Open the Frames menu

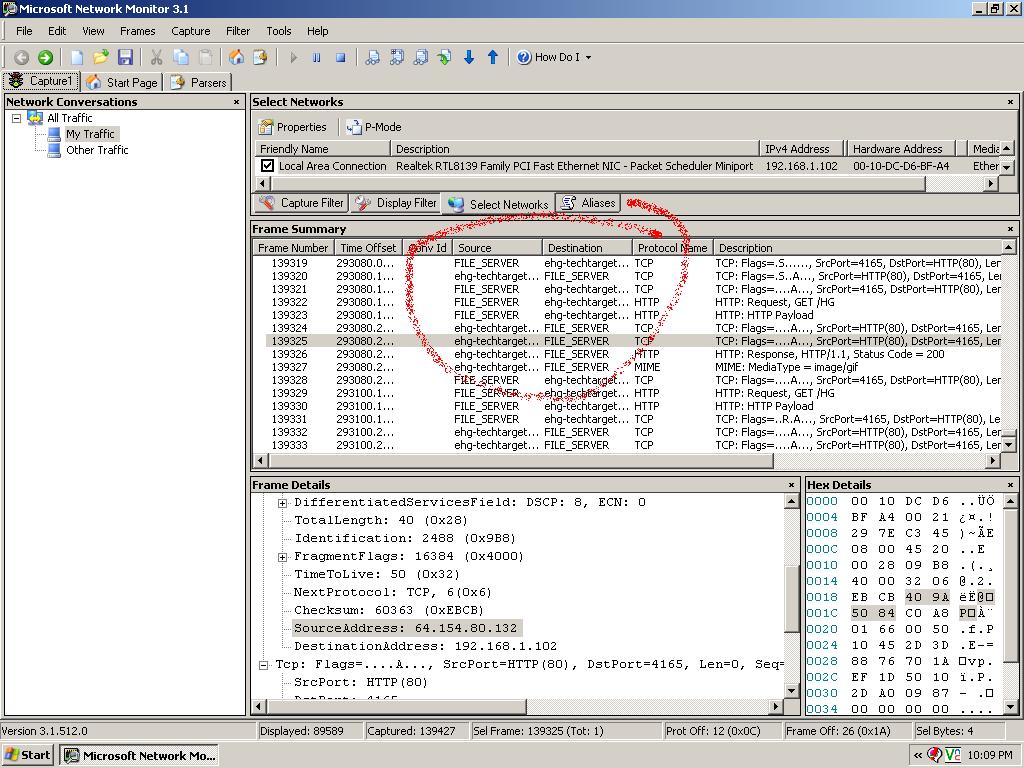[137, 31]
